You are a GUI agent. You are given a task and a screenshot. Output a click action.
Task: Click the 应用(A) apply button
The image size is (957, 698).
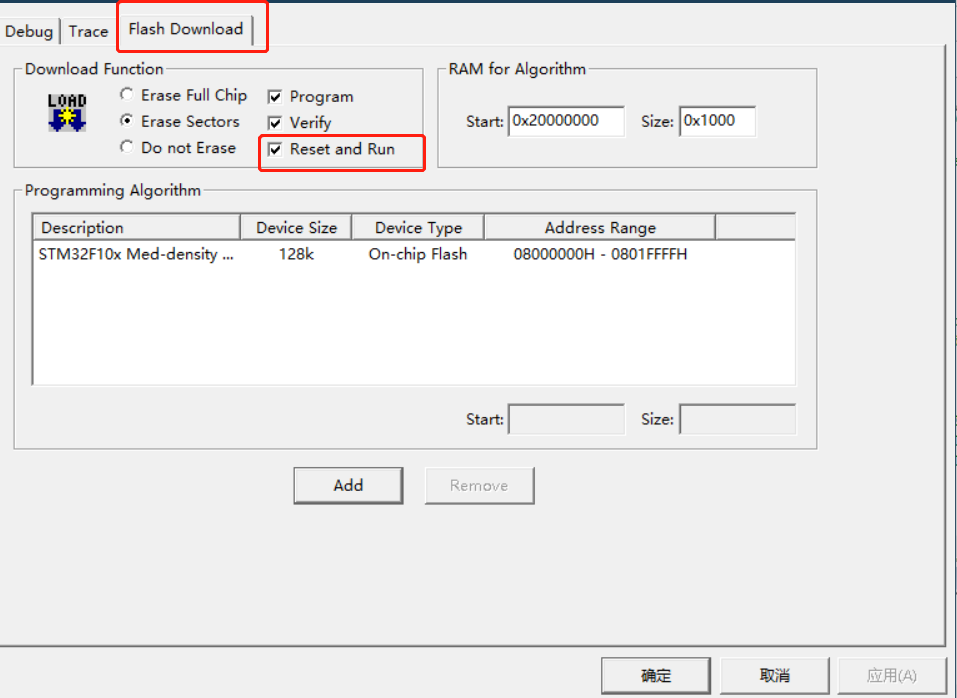coord(892,675)
